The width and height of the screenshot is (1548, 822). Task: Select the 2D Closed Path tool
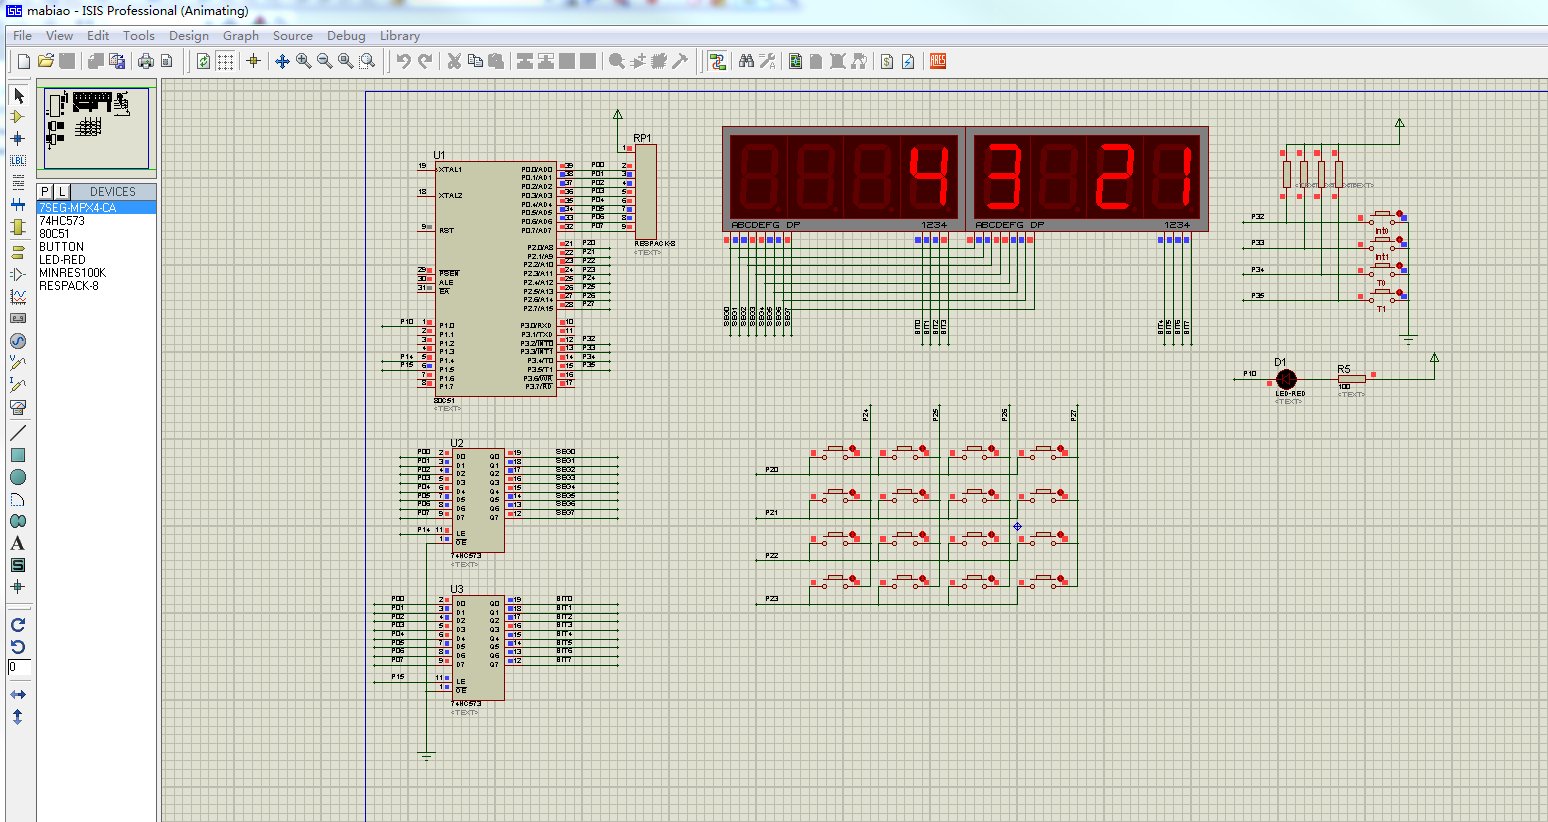pyautogui.click(x=18, y=521)
